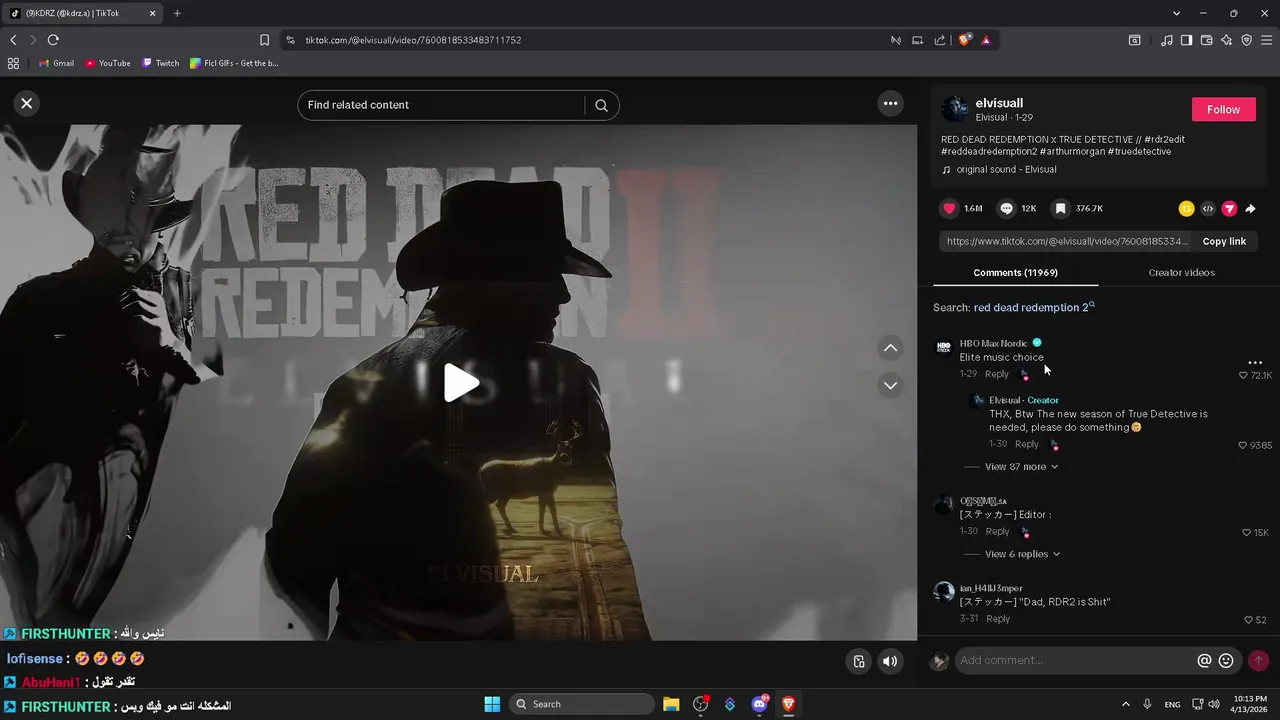
Task: Open elvisuall profile avatar
Action: (954, 109)
